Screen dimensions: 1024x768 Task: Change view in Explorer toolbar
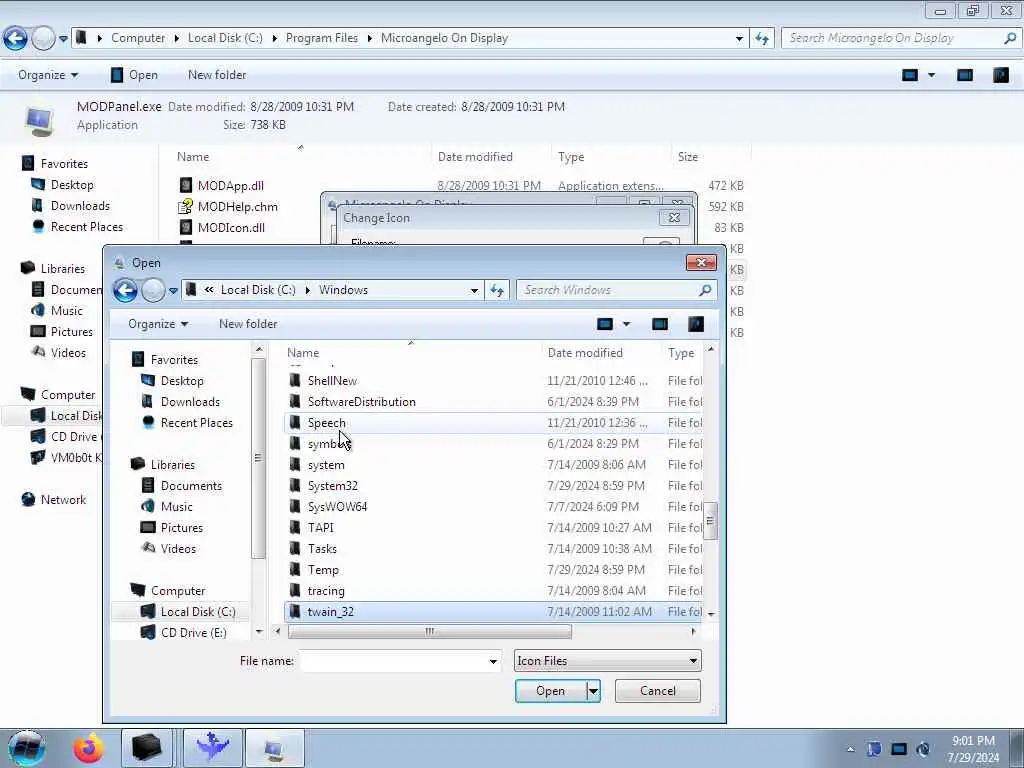click(910, 75)
